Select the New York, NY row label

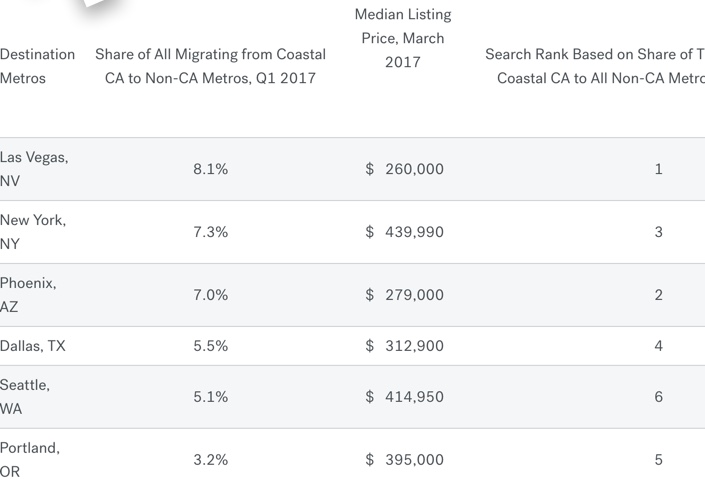(33, 232)
